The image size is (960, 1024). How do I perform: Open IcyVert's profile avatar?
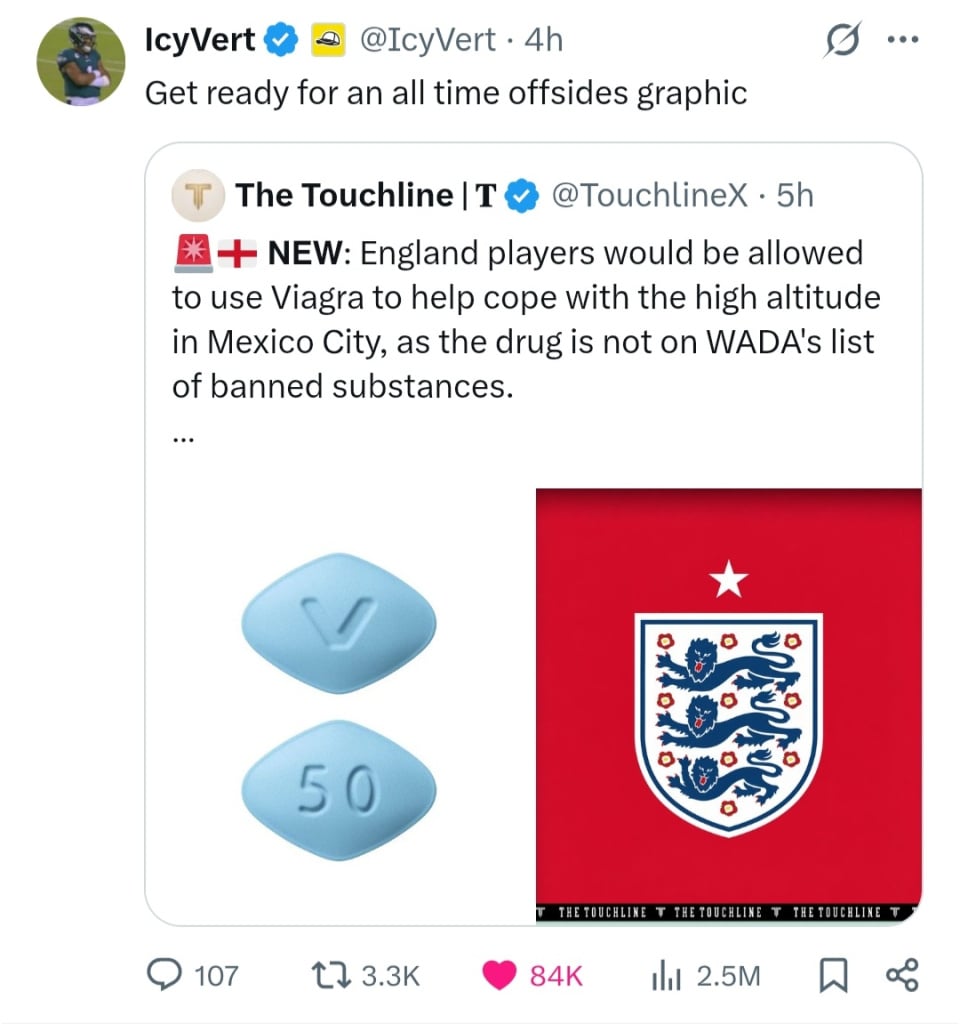pos(81,61)
